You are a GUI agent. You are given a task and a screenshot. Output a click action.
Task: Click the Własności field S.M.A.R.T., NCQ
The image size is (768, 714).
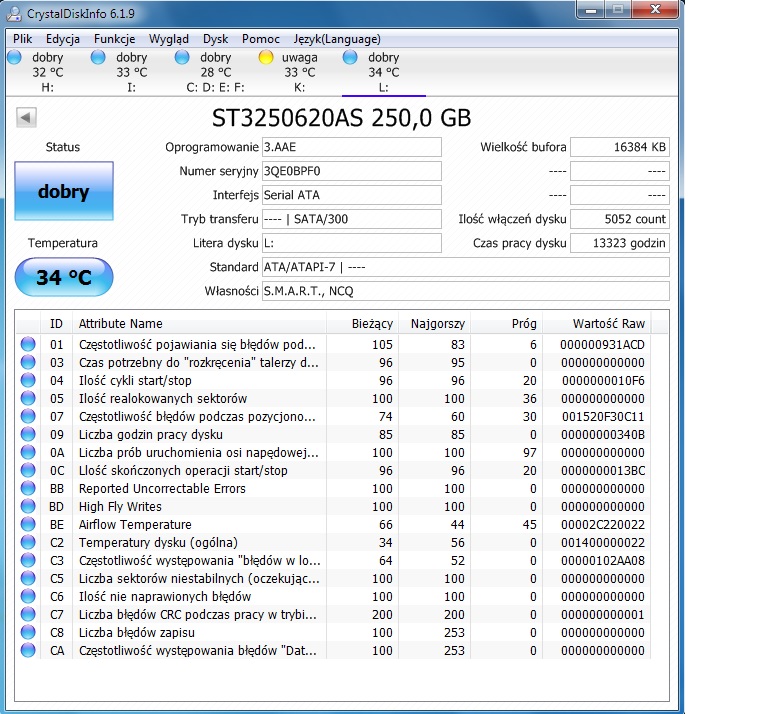click(x=466, y=291)
